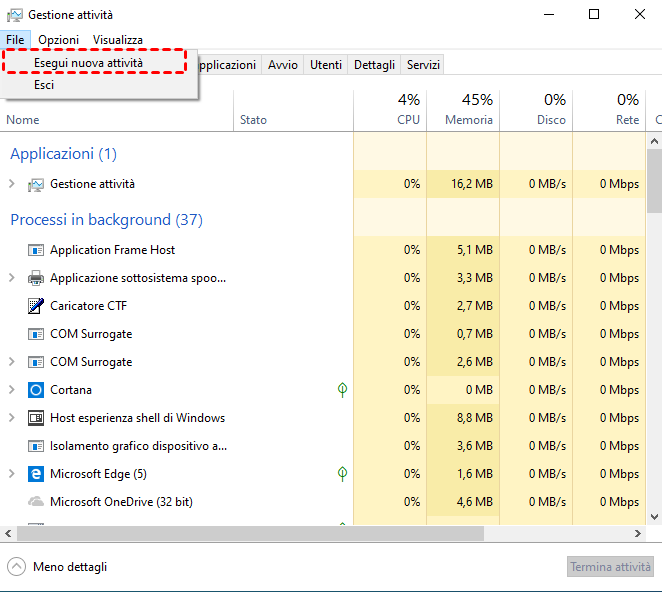The width and height of the screenshot is (662, 592).
Task: Click the Microsoft Edge process icon
Action: 36,474
